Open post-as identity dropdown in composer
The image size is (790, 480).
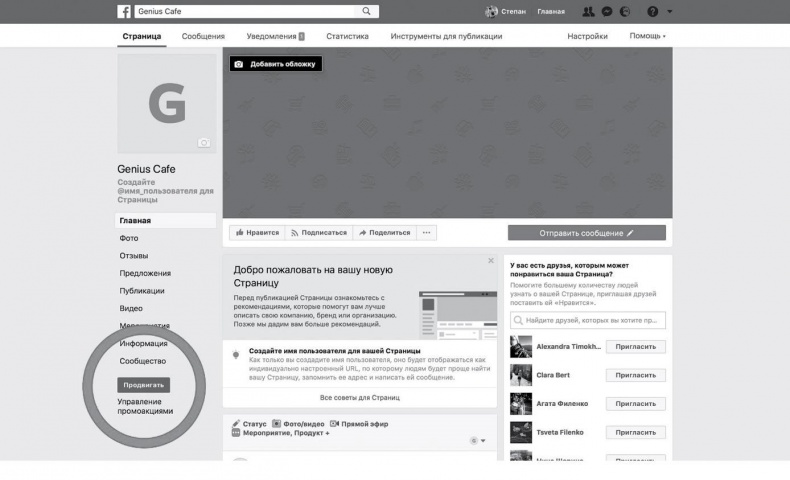478,441
